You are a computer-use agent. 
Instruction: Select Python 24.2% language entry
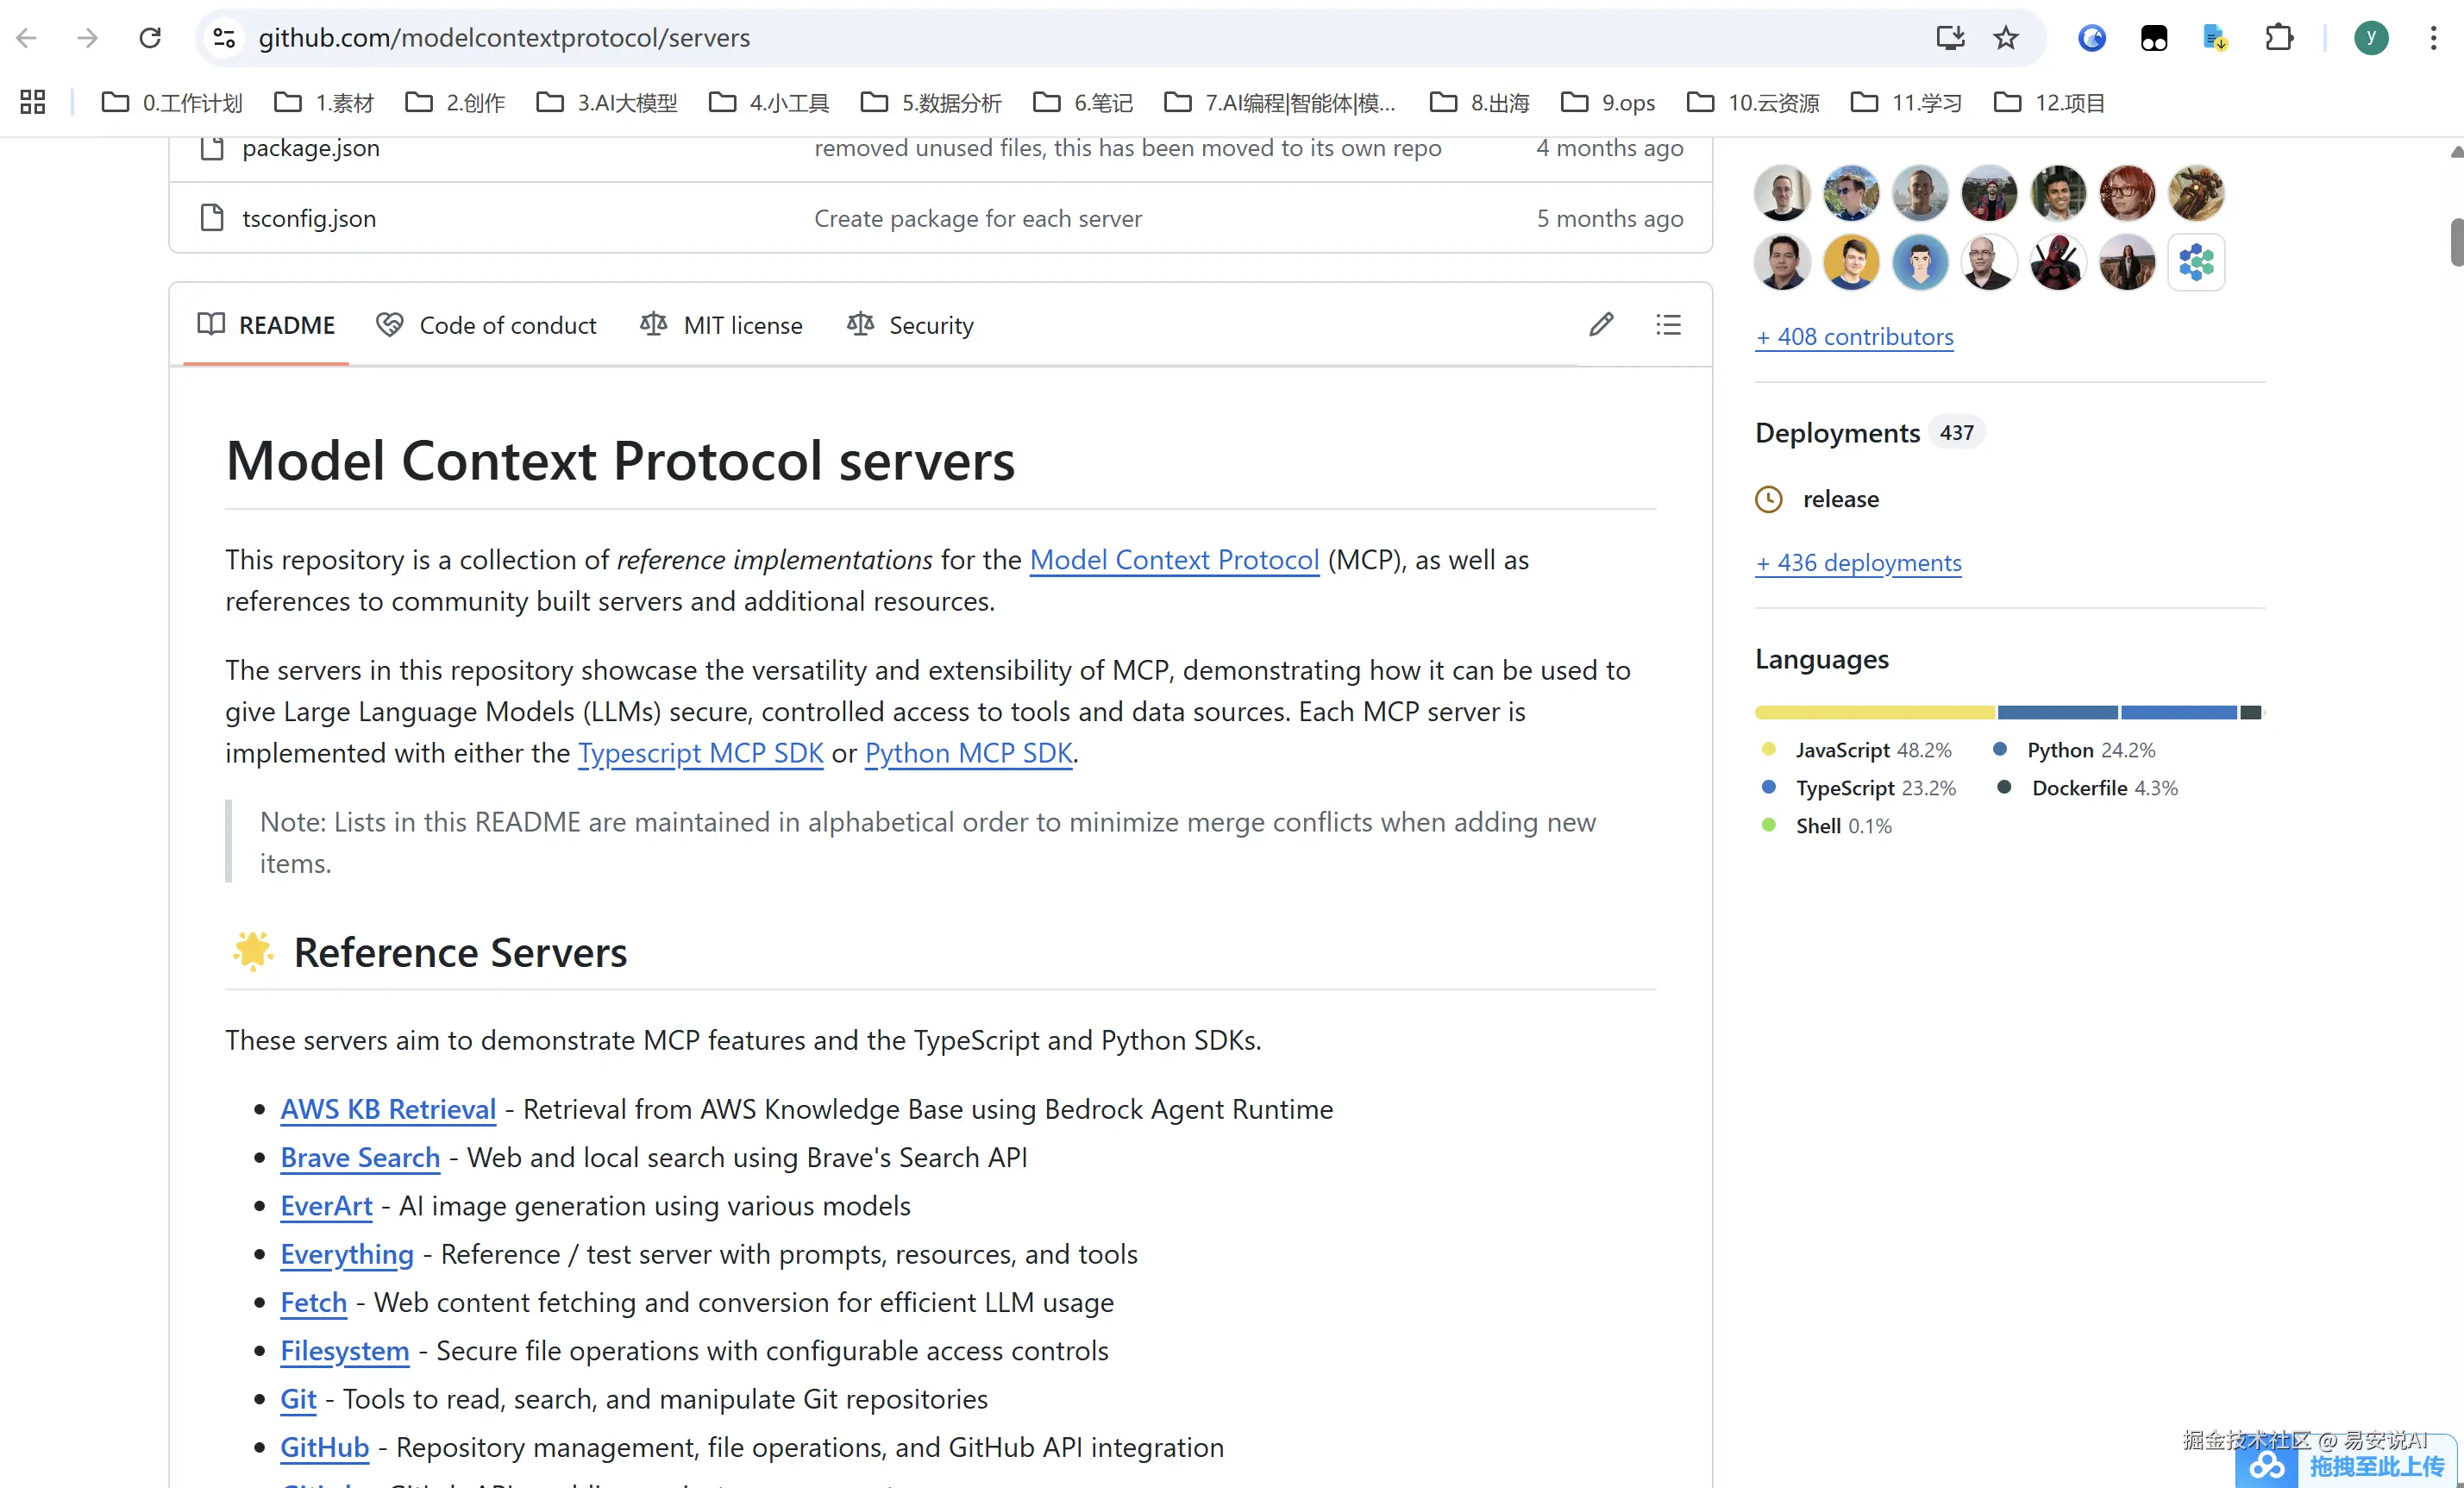click(2075, 750)
